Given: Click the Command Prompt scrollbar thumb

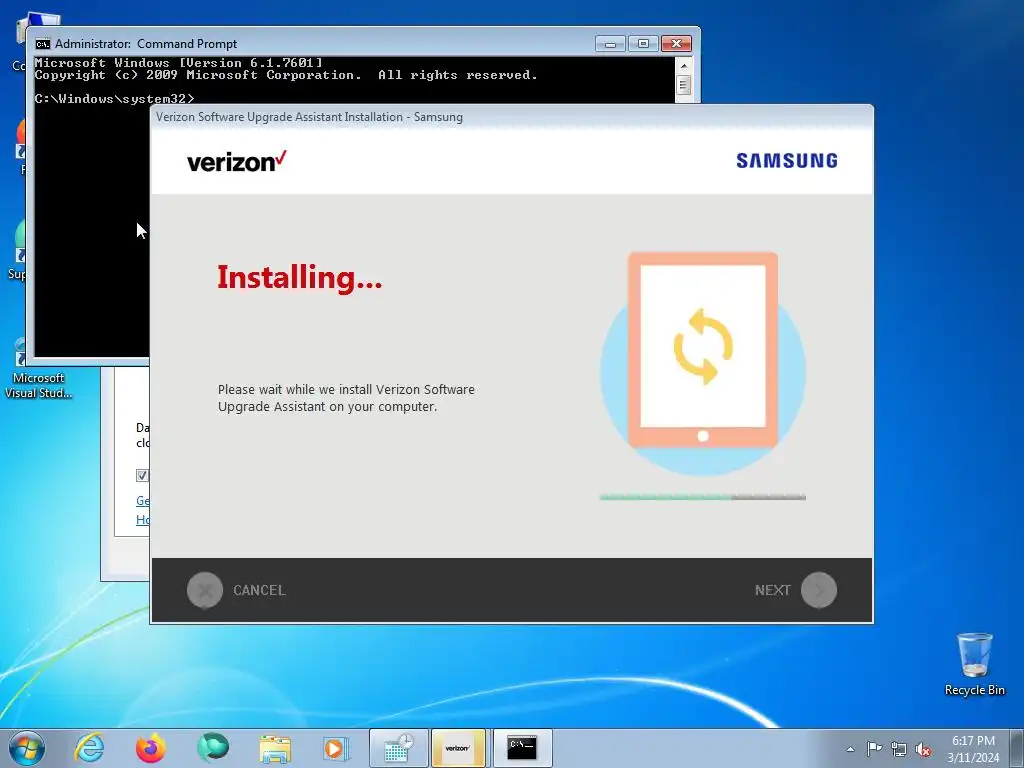Looking at the screenshot, I should 683,85.
